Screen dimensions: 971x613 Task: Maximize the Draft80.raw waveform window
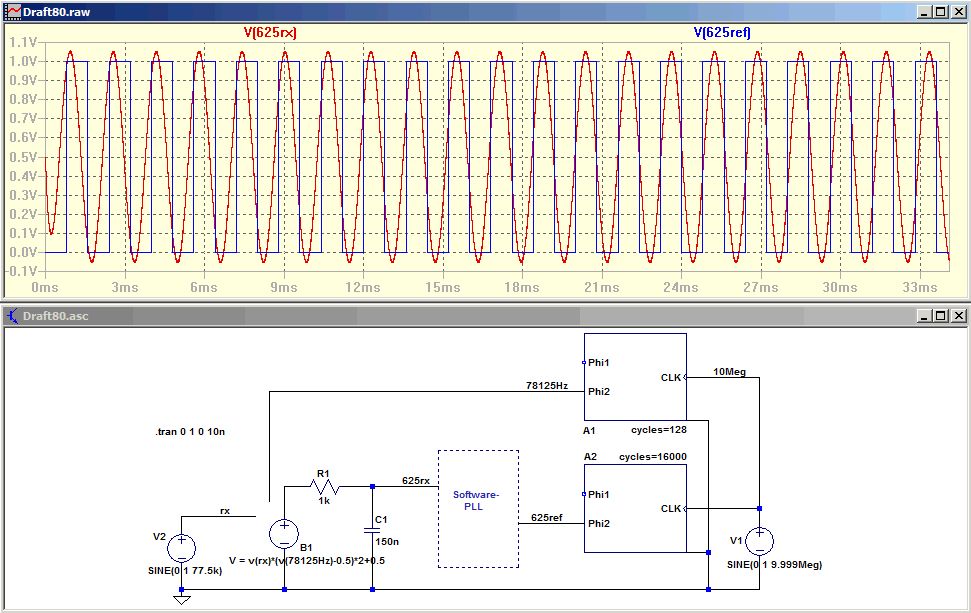coord(941,11)
